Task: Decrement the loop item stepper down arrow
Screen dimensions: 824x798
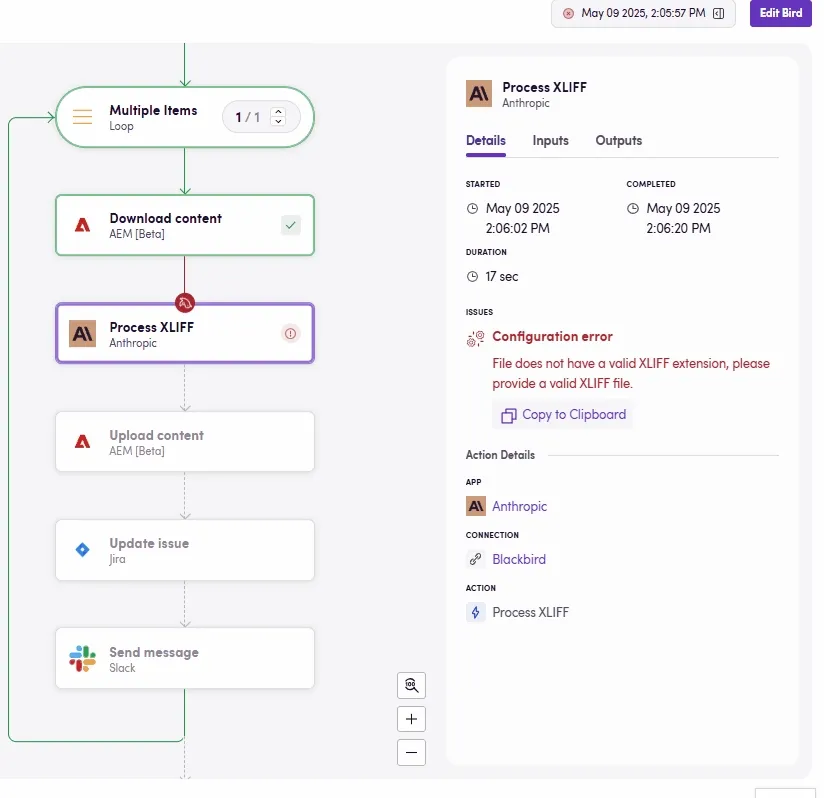Action: click(x=278, y=123)
